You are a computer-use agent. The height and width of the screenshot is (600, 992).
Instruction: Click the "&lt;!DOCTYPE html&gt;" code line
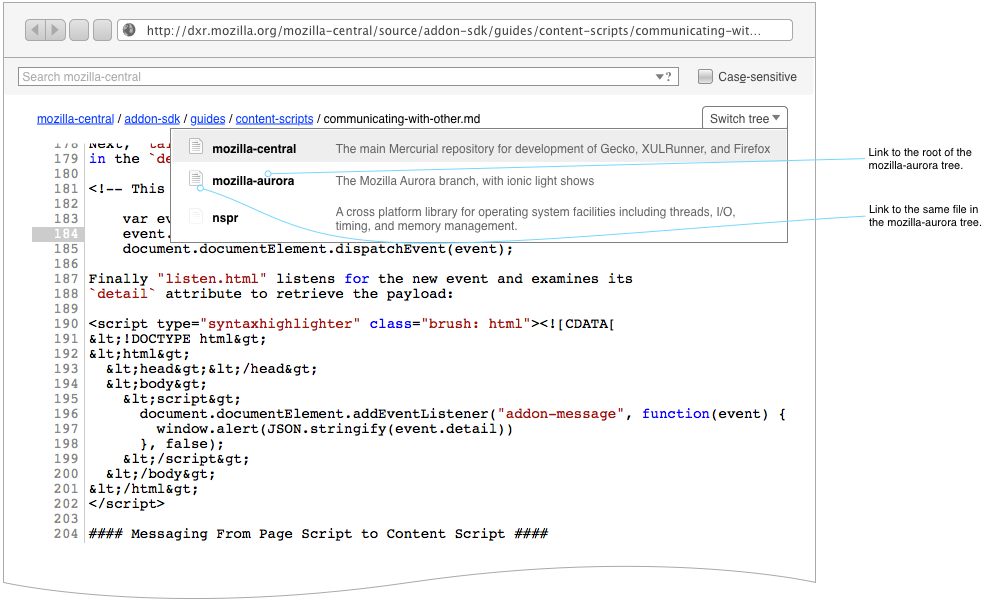178,339
